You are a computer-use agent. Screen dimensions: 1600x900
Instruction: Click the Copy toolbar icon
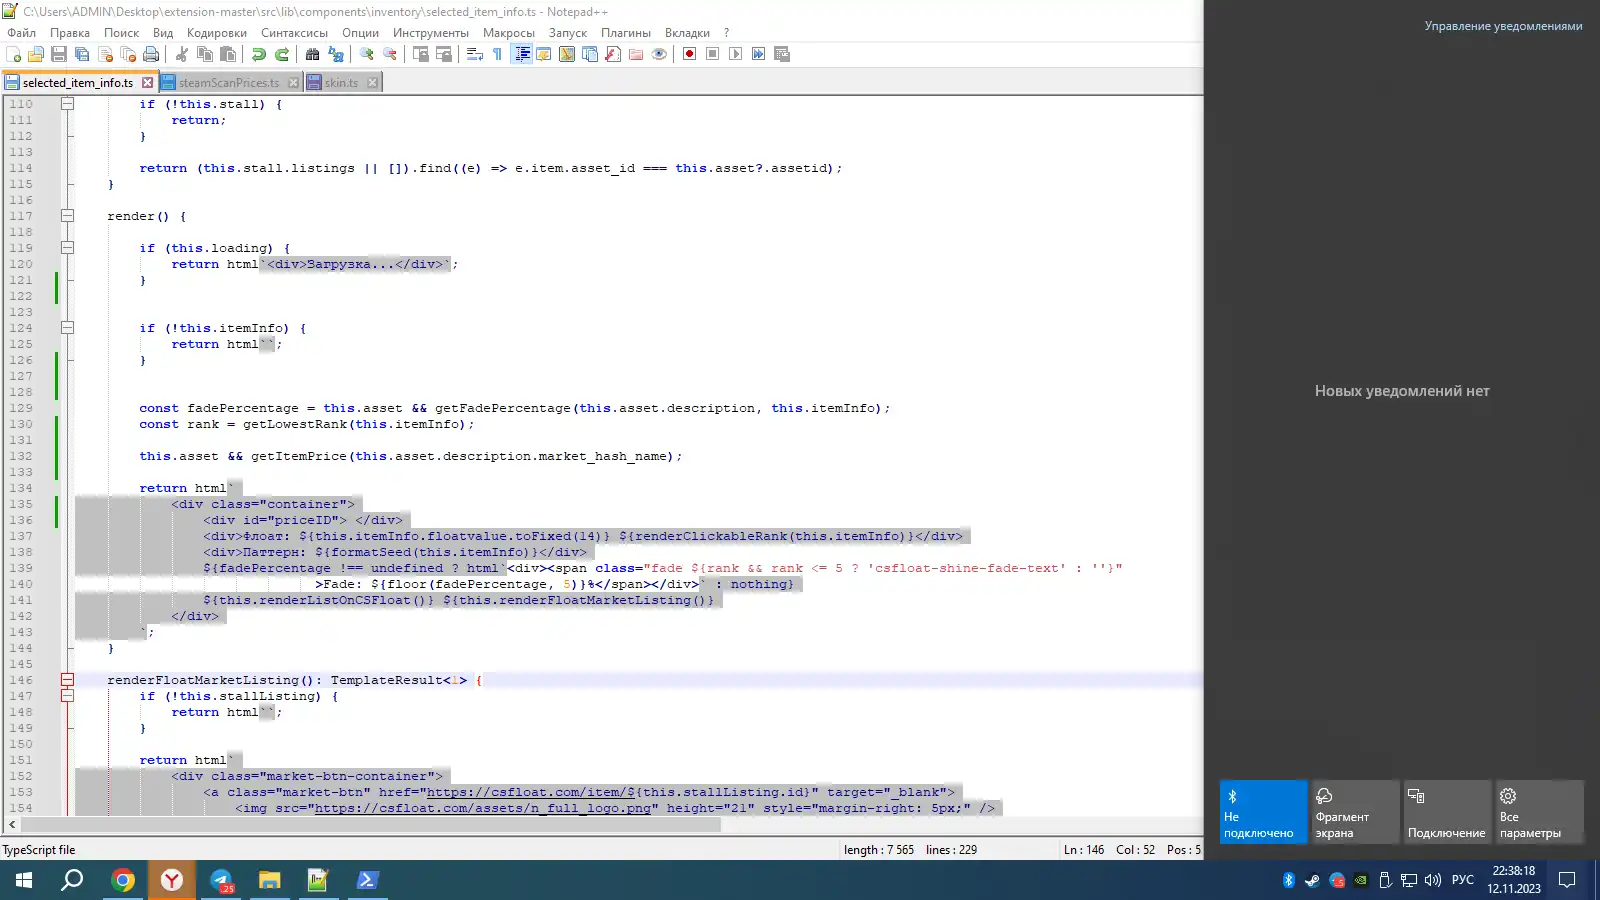(205, 54)
